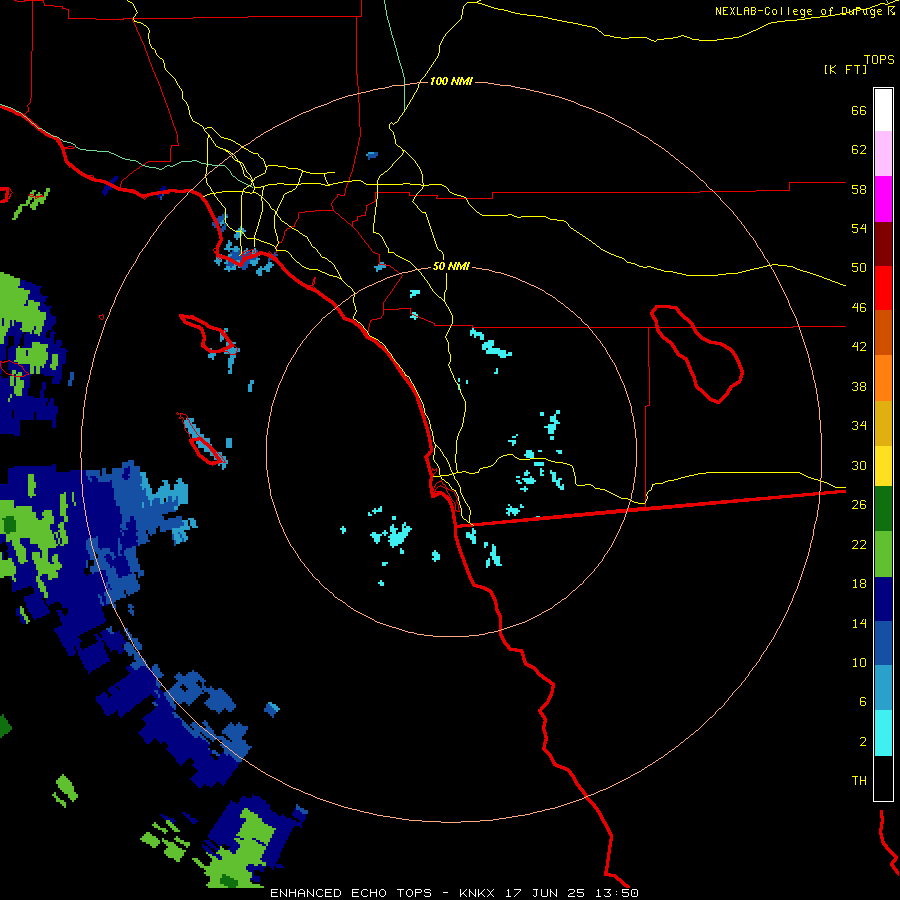This screenshot has width=900, height=900.
Task: Click the light pink 62 kft legend swatch
Action: point(883,153)
